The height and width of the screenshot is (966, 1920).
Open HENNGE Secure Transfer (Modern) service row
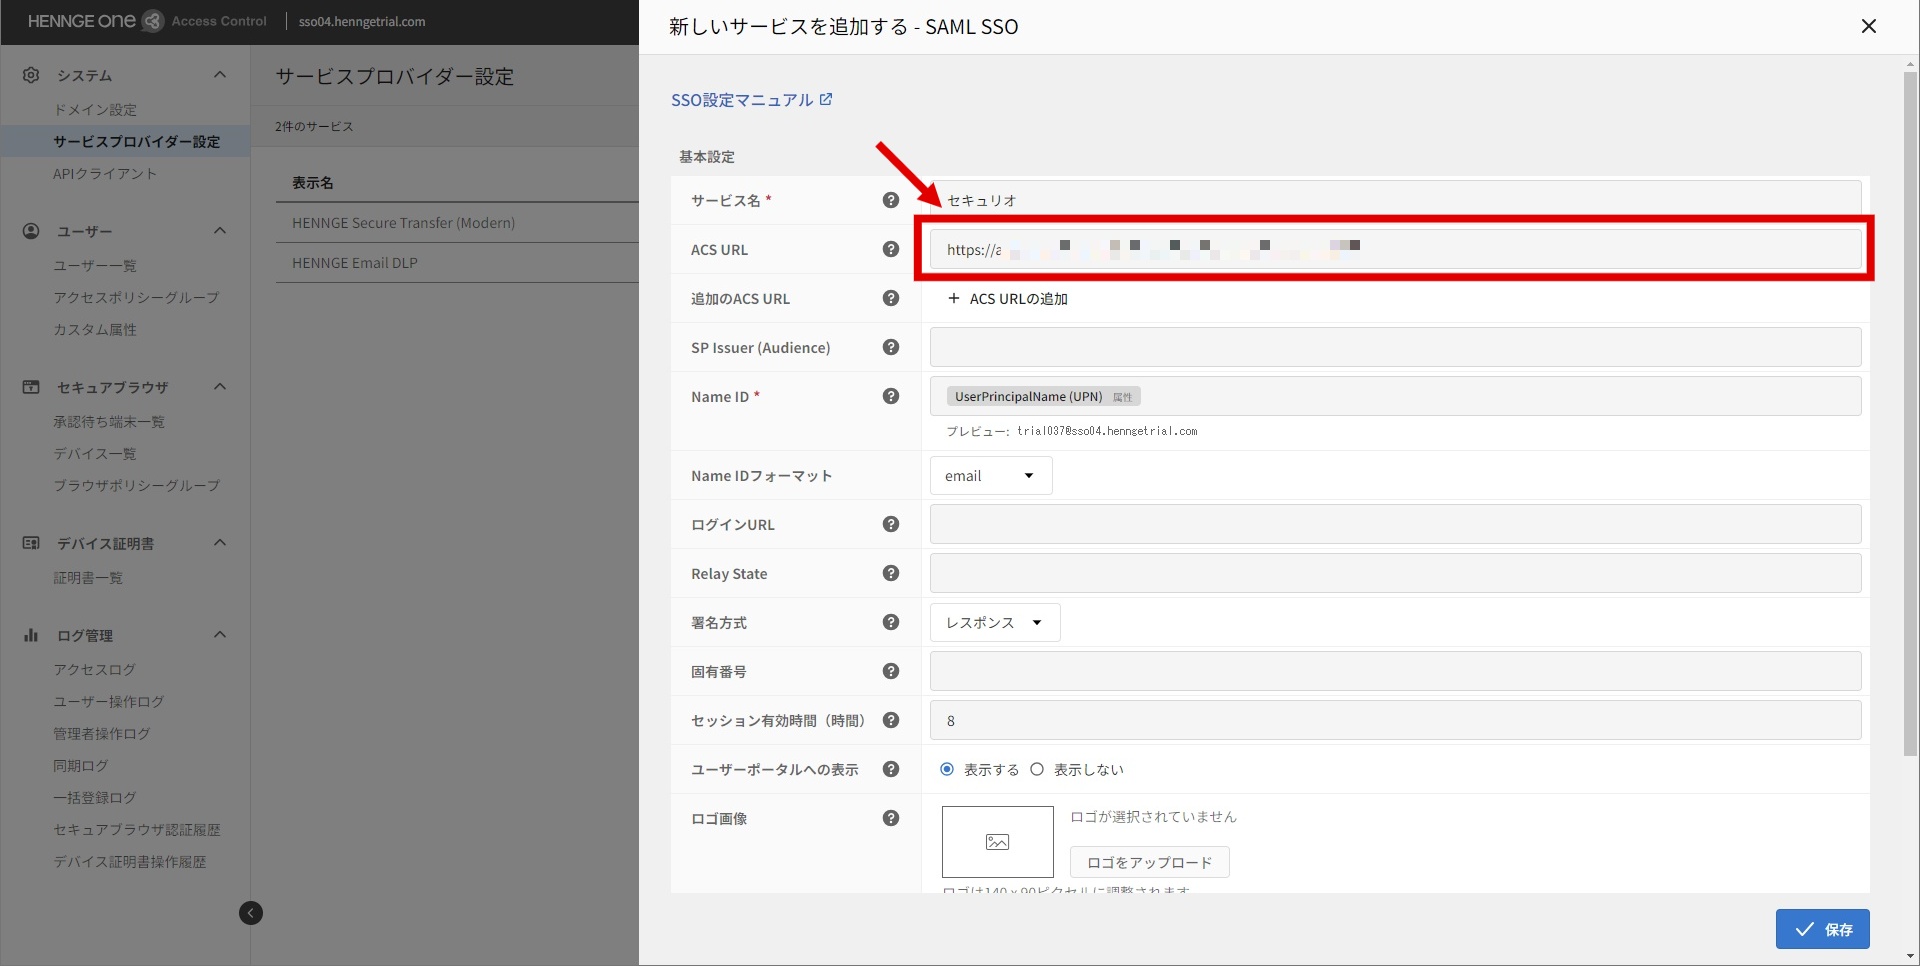click(457, 222)
